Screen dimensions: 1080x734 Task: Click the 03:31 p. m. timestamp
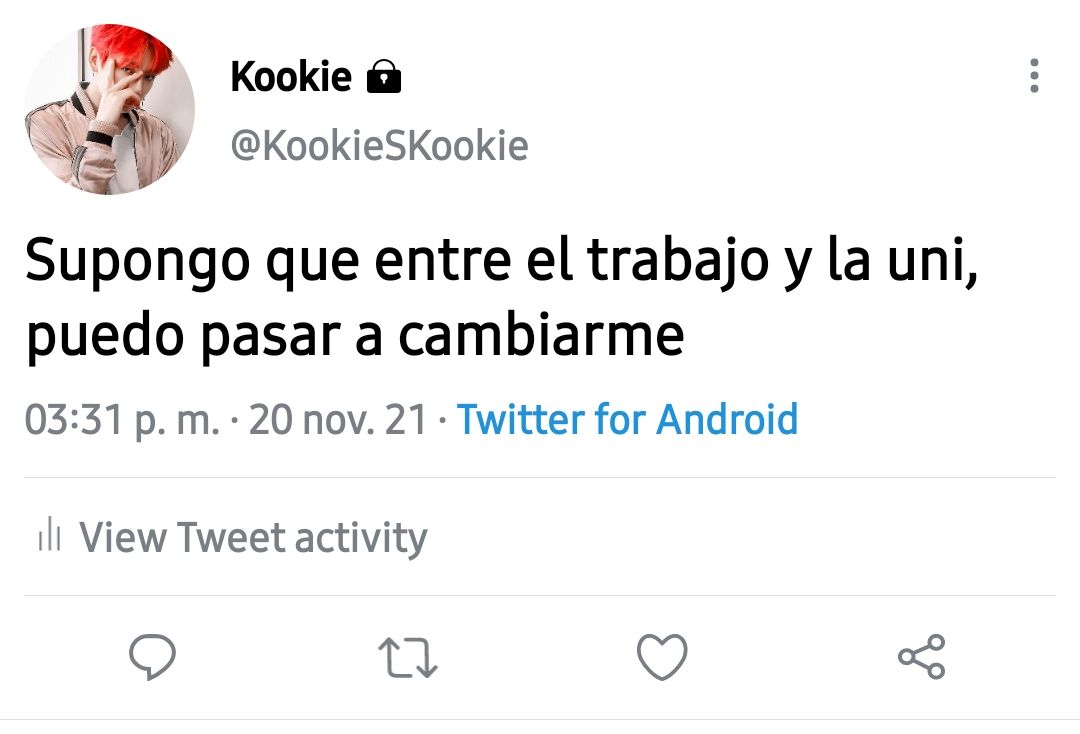point(122,420)
